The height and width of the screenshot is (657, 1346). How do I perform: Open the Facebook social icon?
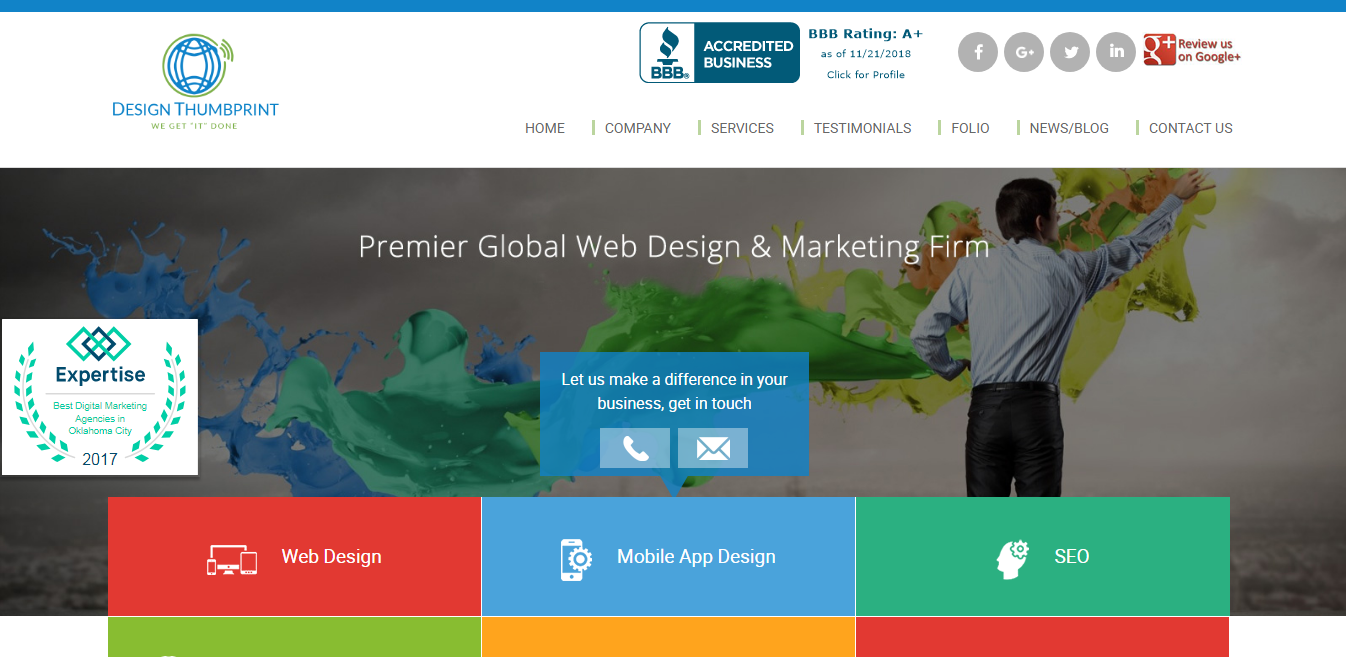pyautogui.click(x=978, y=52)
